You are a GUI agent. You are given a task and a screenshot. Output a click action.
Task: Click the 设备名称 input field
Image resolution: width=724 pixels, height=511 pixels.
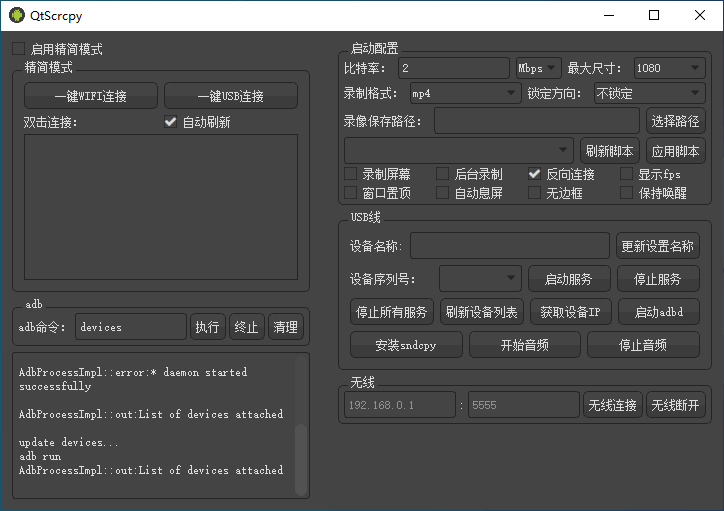click(510, 246)
